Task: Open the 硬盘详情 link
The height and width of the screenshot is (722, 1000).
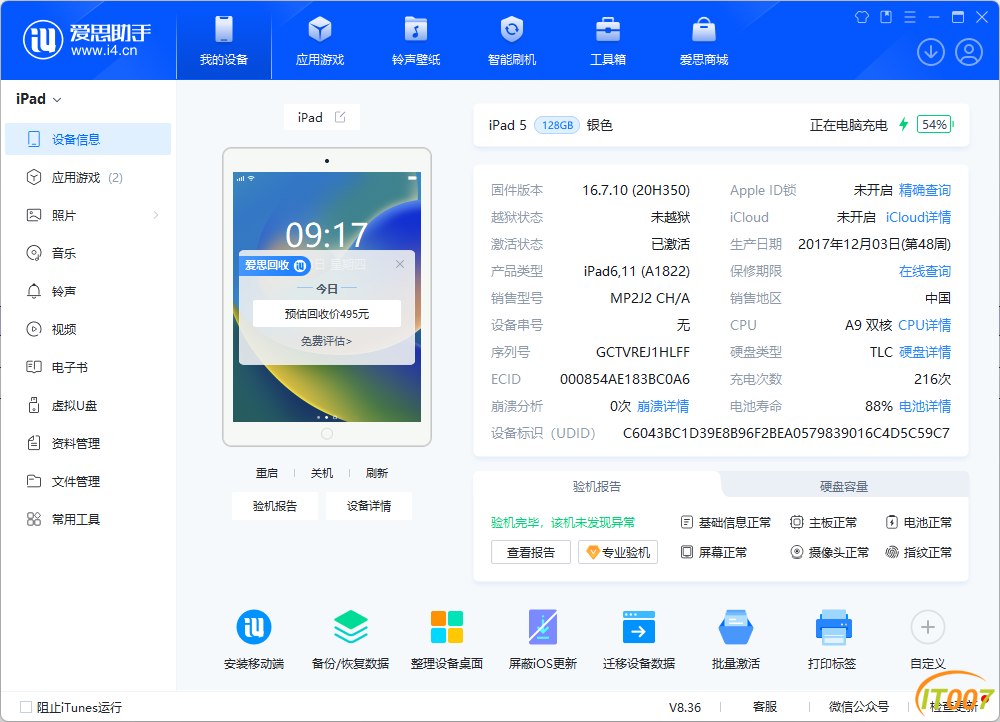Action: pos(924,352)
